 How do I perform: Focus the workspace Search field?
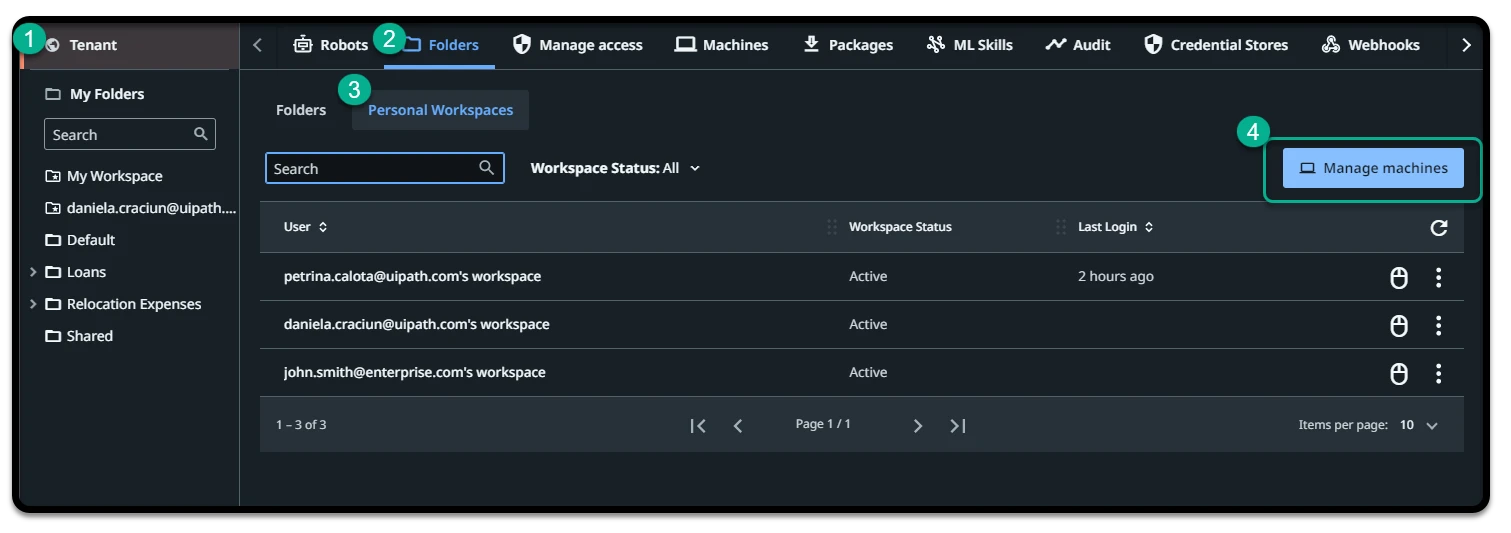click(x=385, y=168)
